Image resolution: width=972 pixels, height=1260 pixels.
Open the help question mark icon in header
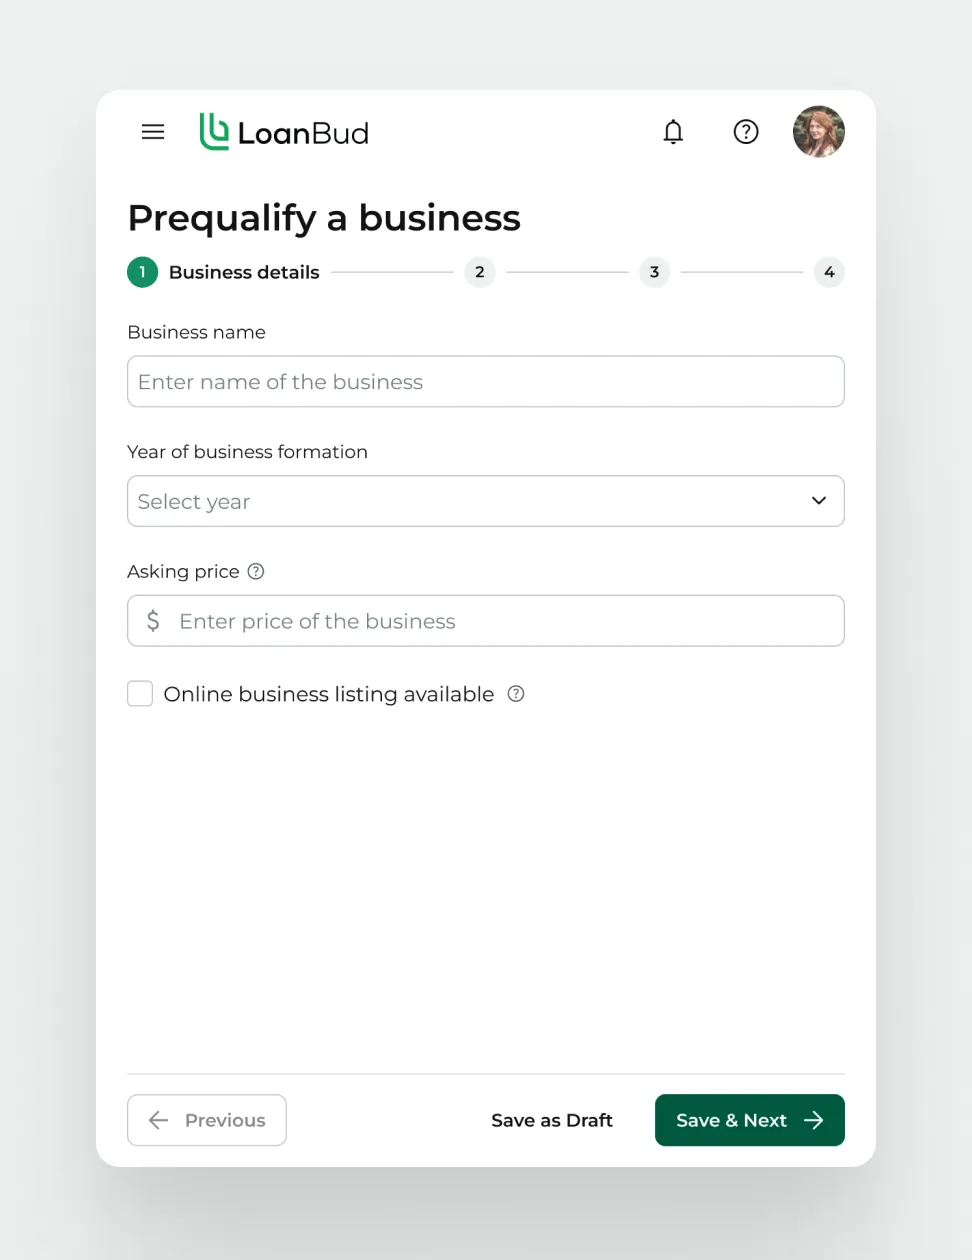746,132
